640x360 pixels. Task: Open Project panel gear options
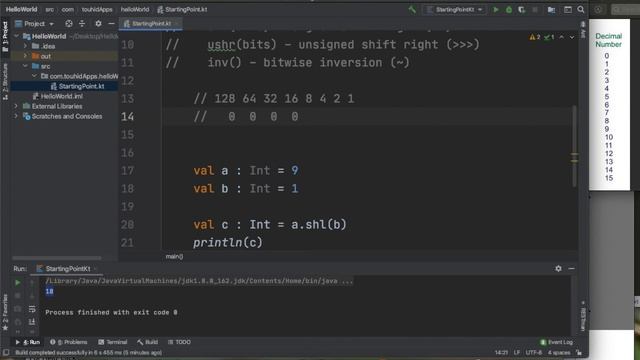pyautogui.click(x=98, y=24)
